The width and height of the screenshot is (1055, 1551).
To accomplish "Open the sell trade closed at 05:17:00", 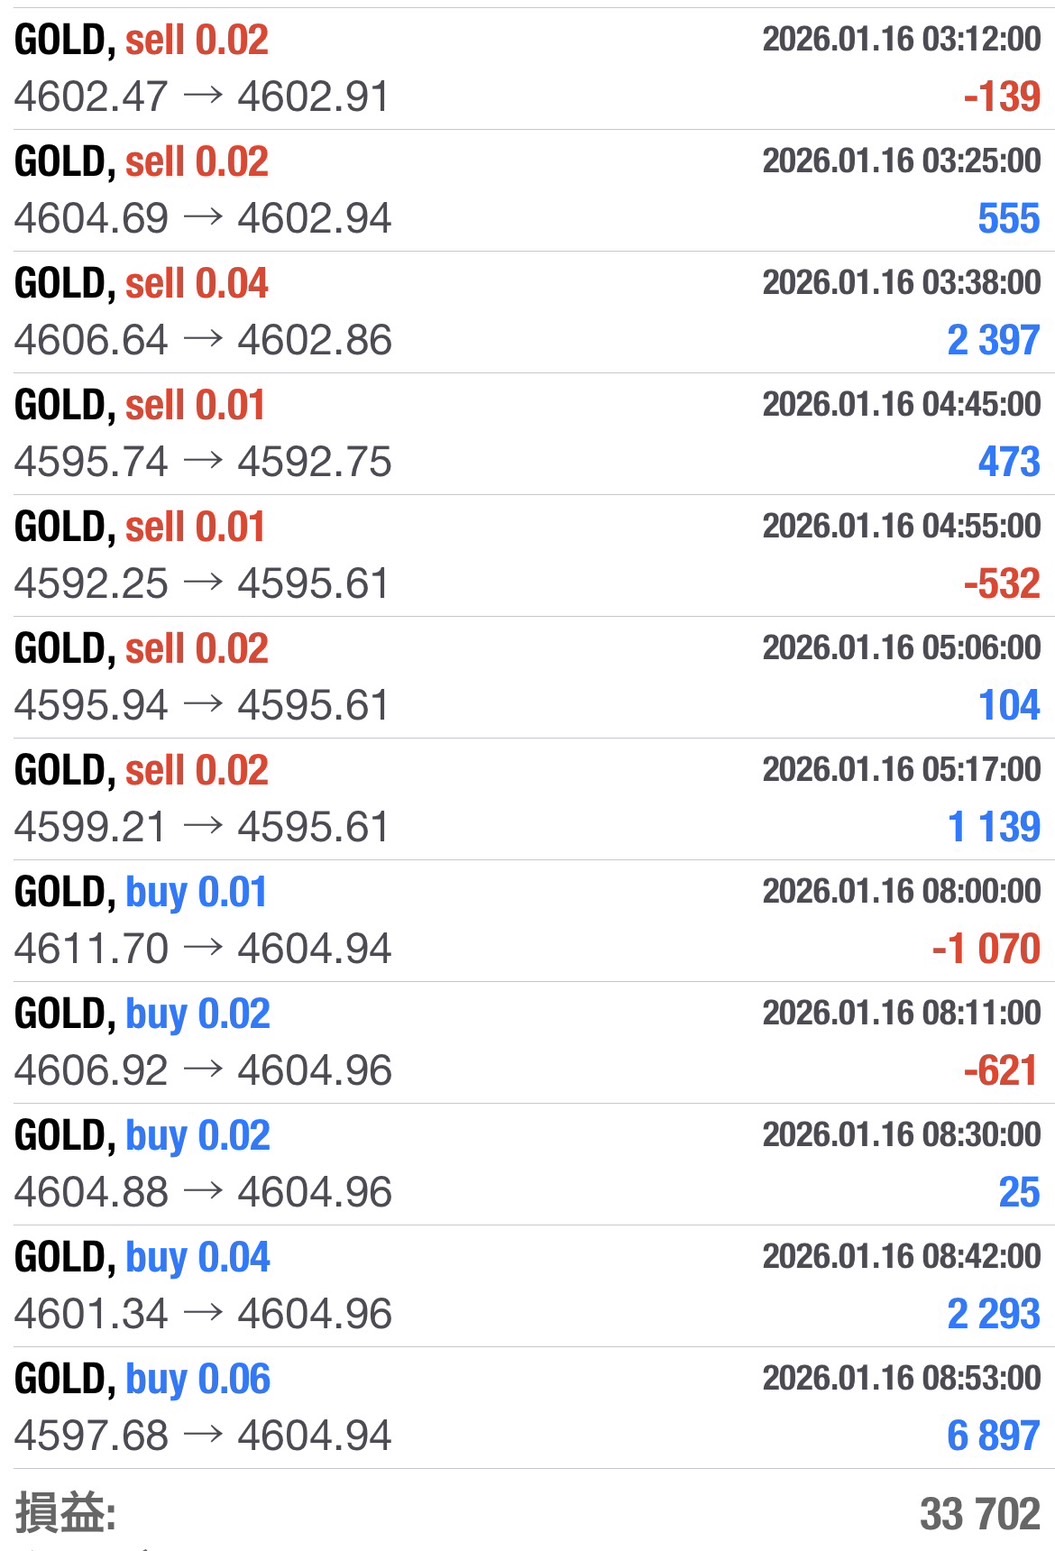I will tap(527, 799).
